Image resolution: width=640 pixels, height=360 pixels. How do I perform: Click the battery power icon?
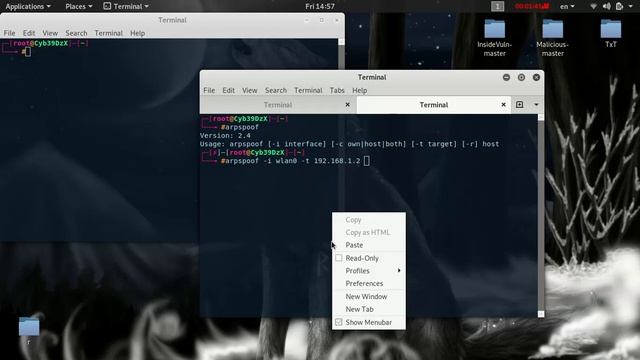619,6
